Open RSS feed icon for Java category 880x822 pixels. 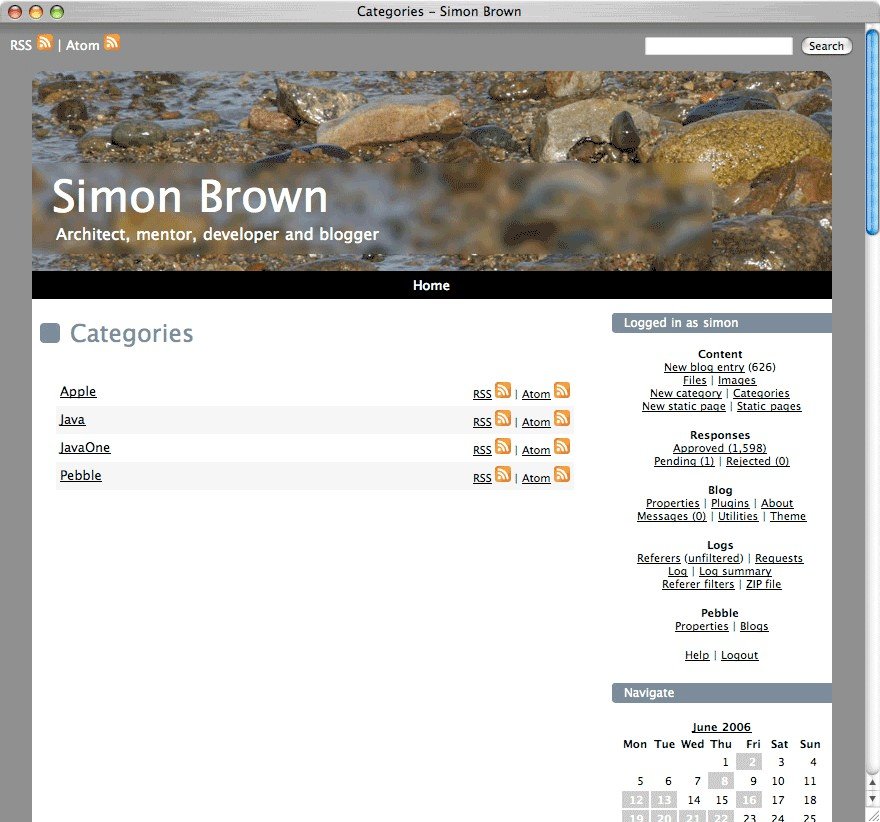coord(503,418)
